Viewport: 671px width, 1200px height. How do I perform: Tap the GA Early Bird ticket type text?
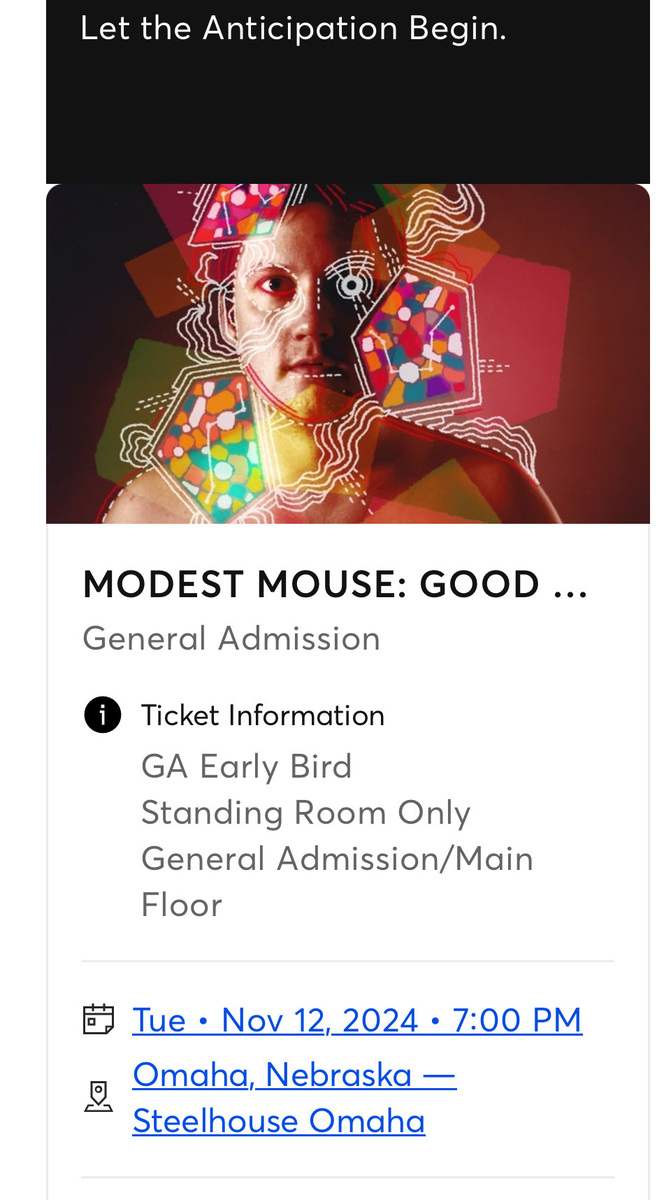(x=246, y=767)
